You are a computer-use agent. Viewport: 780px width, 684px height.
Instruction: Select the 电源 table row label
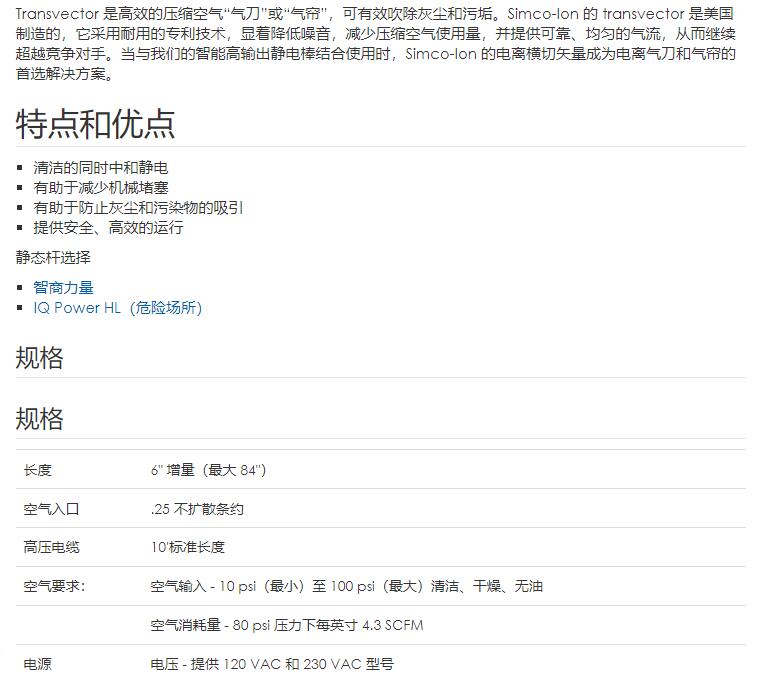coord(38,664)
